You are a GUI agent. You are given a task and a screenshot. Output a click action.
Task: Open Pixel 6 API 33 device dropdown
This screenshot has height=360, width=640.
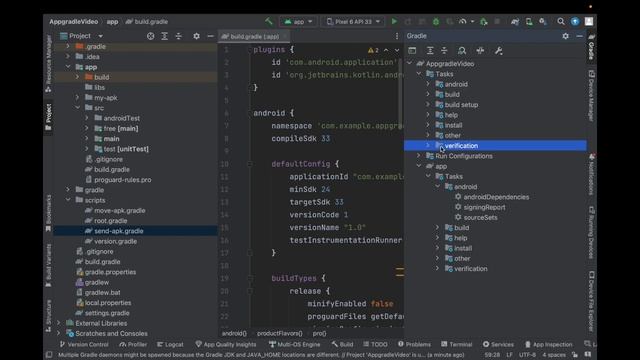(x=353, y=21)
